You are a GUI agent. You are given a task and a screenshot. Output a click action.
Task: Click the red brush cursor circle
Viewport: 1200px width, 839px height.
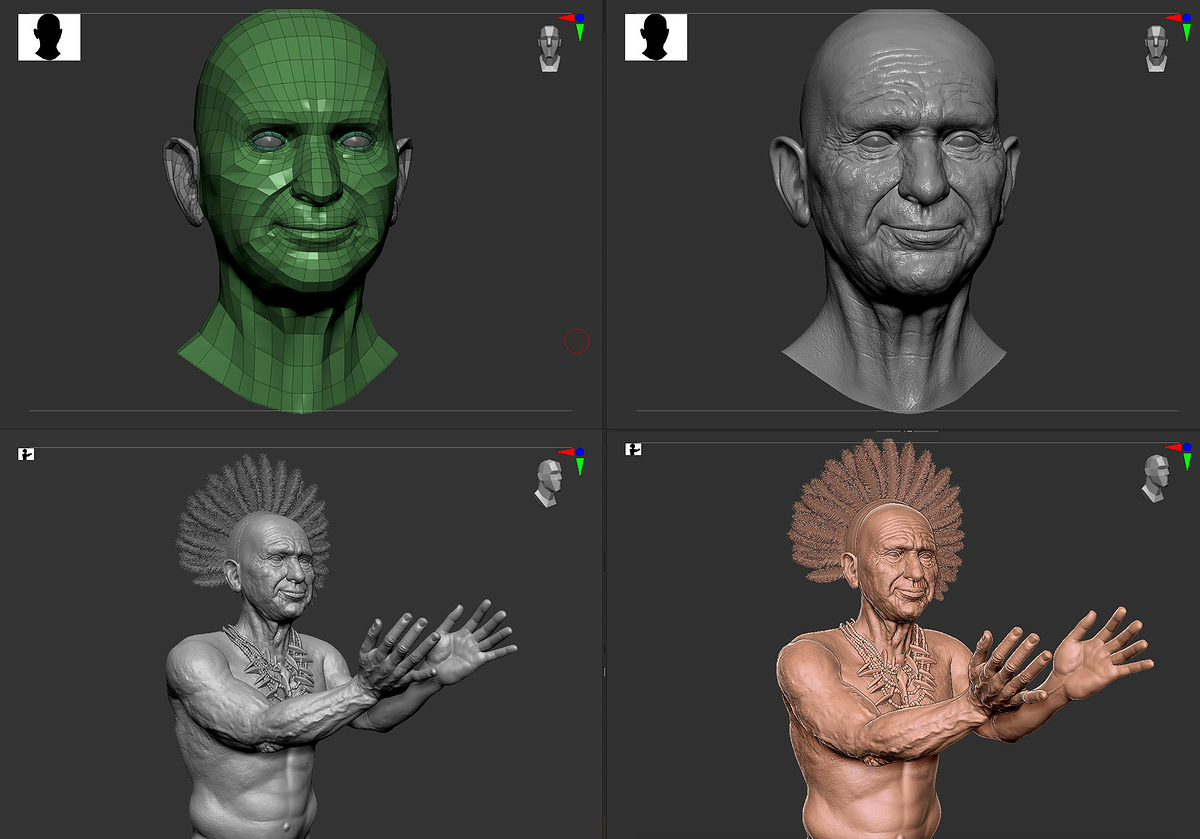point(577,341)
